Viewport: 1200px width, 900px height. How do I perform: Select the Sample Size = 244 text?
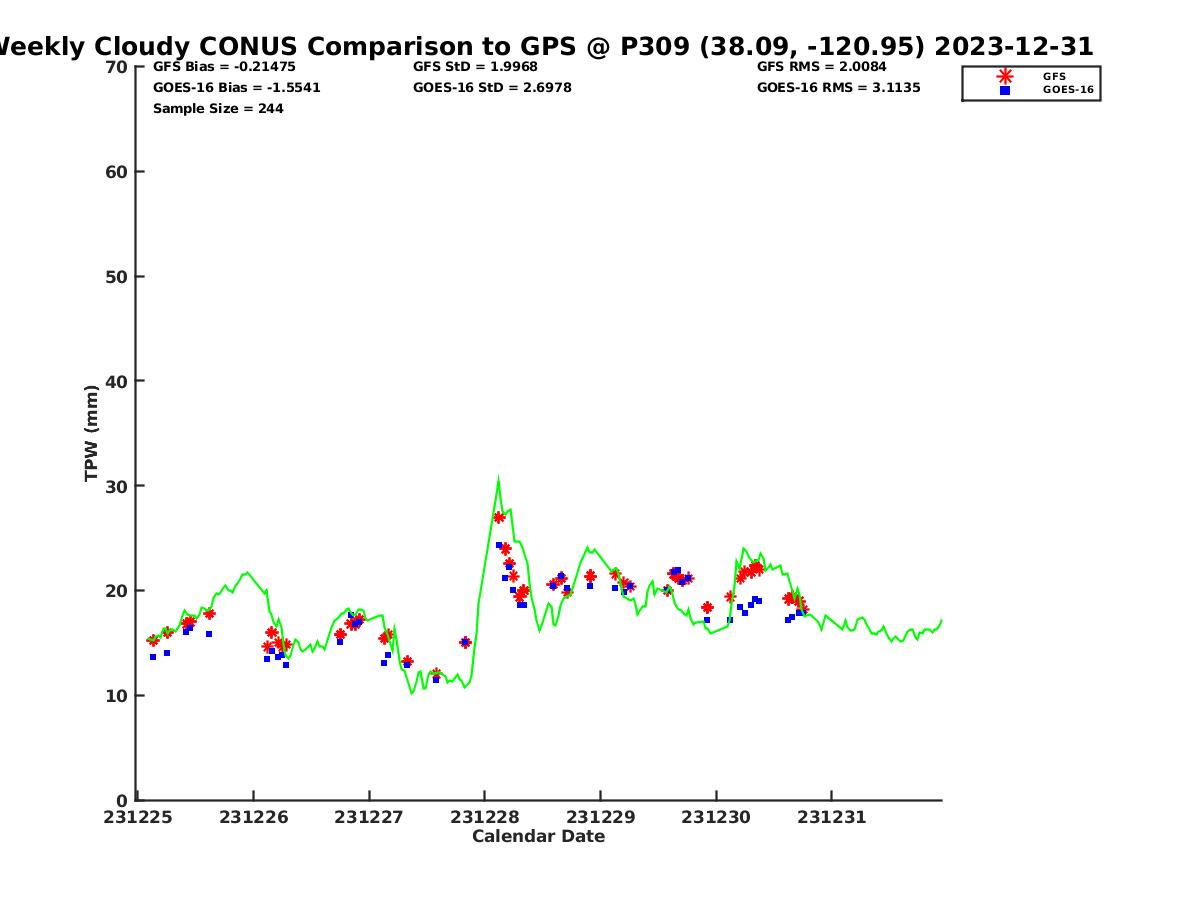[218, 109]
